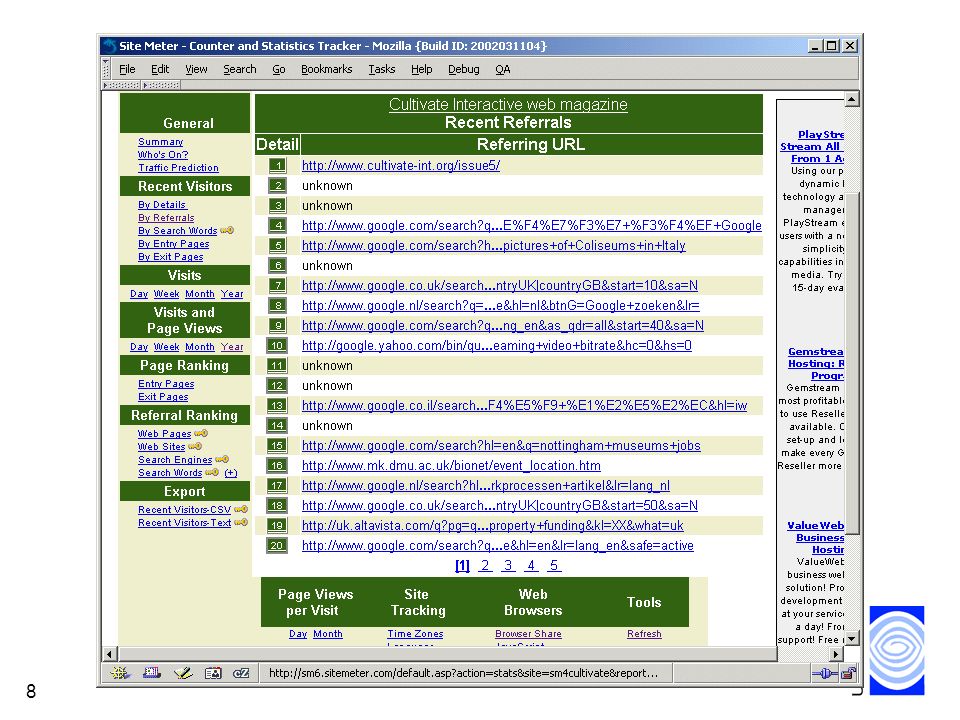
Task: Open detail icon number 18
Action: pyautogui.click(x=277, y=506)
